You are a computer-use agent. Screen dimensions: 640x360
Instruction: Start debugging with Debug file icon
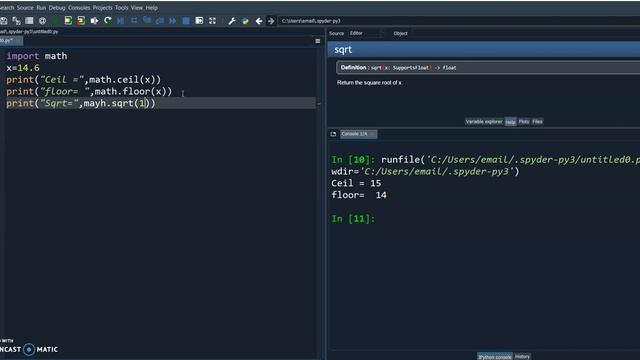coord(120,21)
